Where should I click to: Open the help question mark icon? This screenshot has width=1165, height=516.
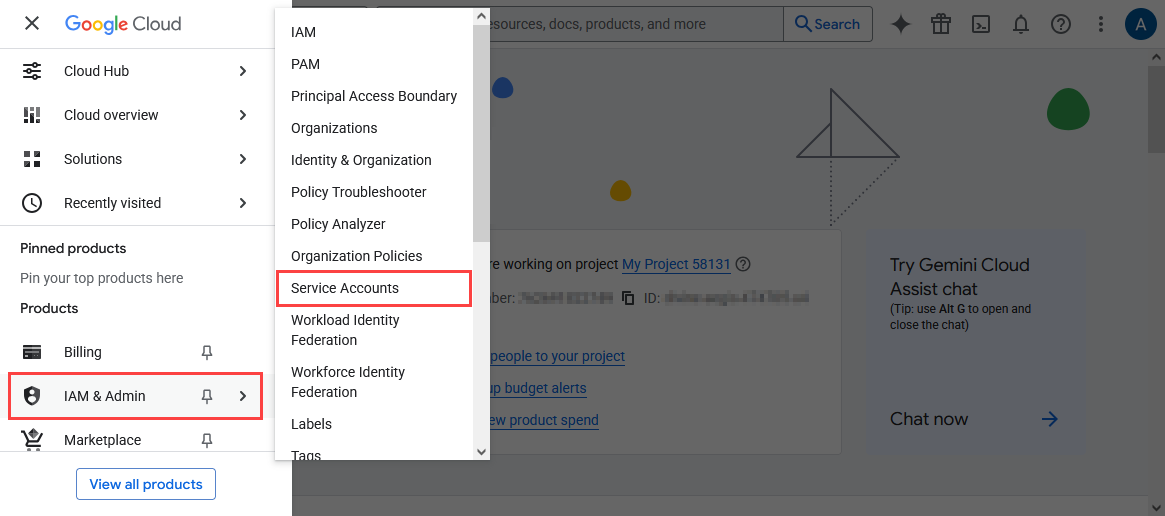click(1061, 24)
